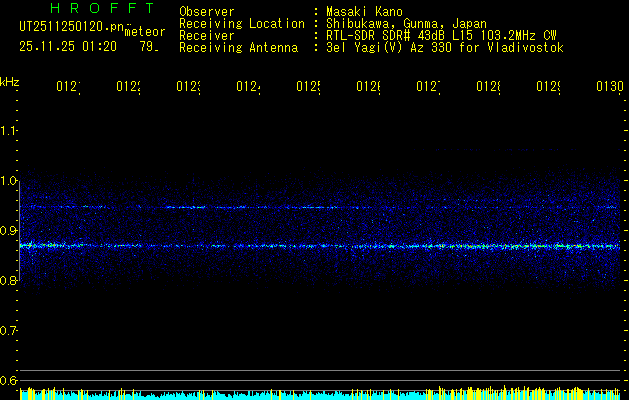Image resolution: width=629 pixels, height=400 pixels.
Task: Click the count value 79
Action: point(149,47)
